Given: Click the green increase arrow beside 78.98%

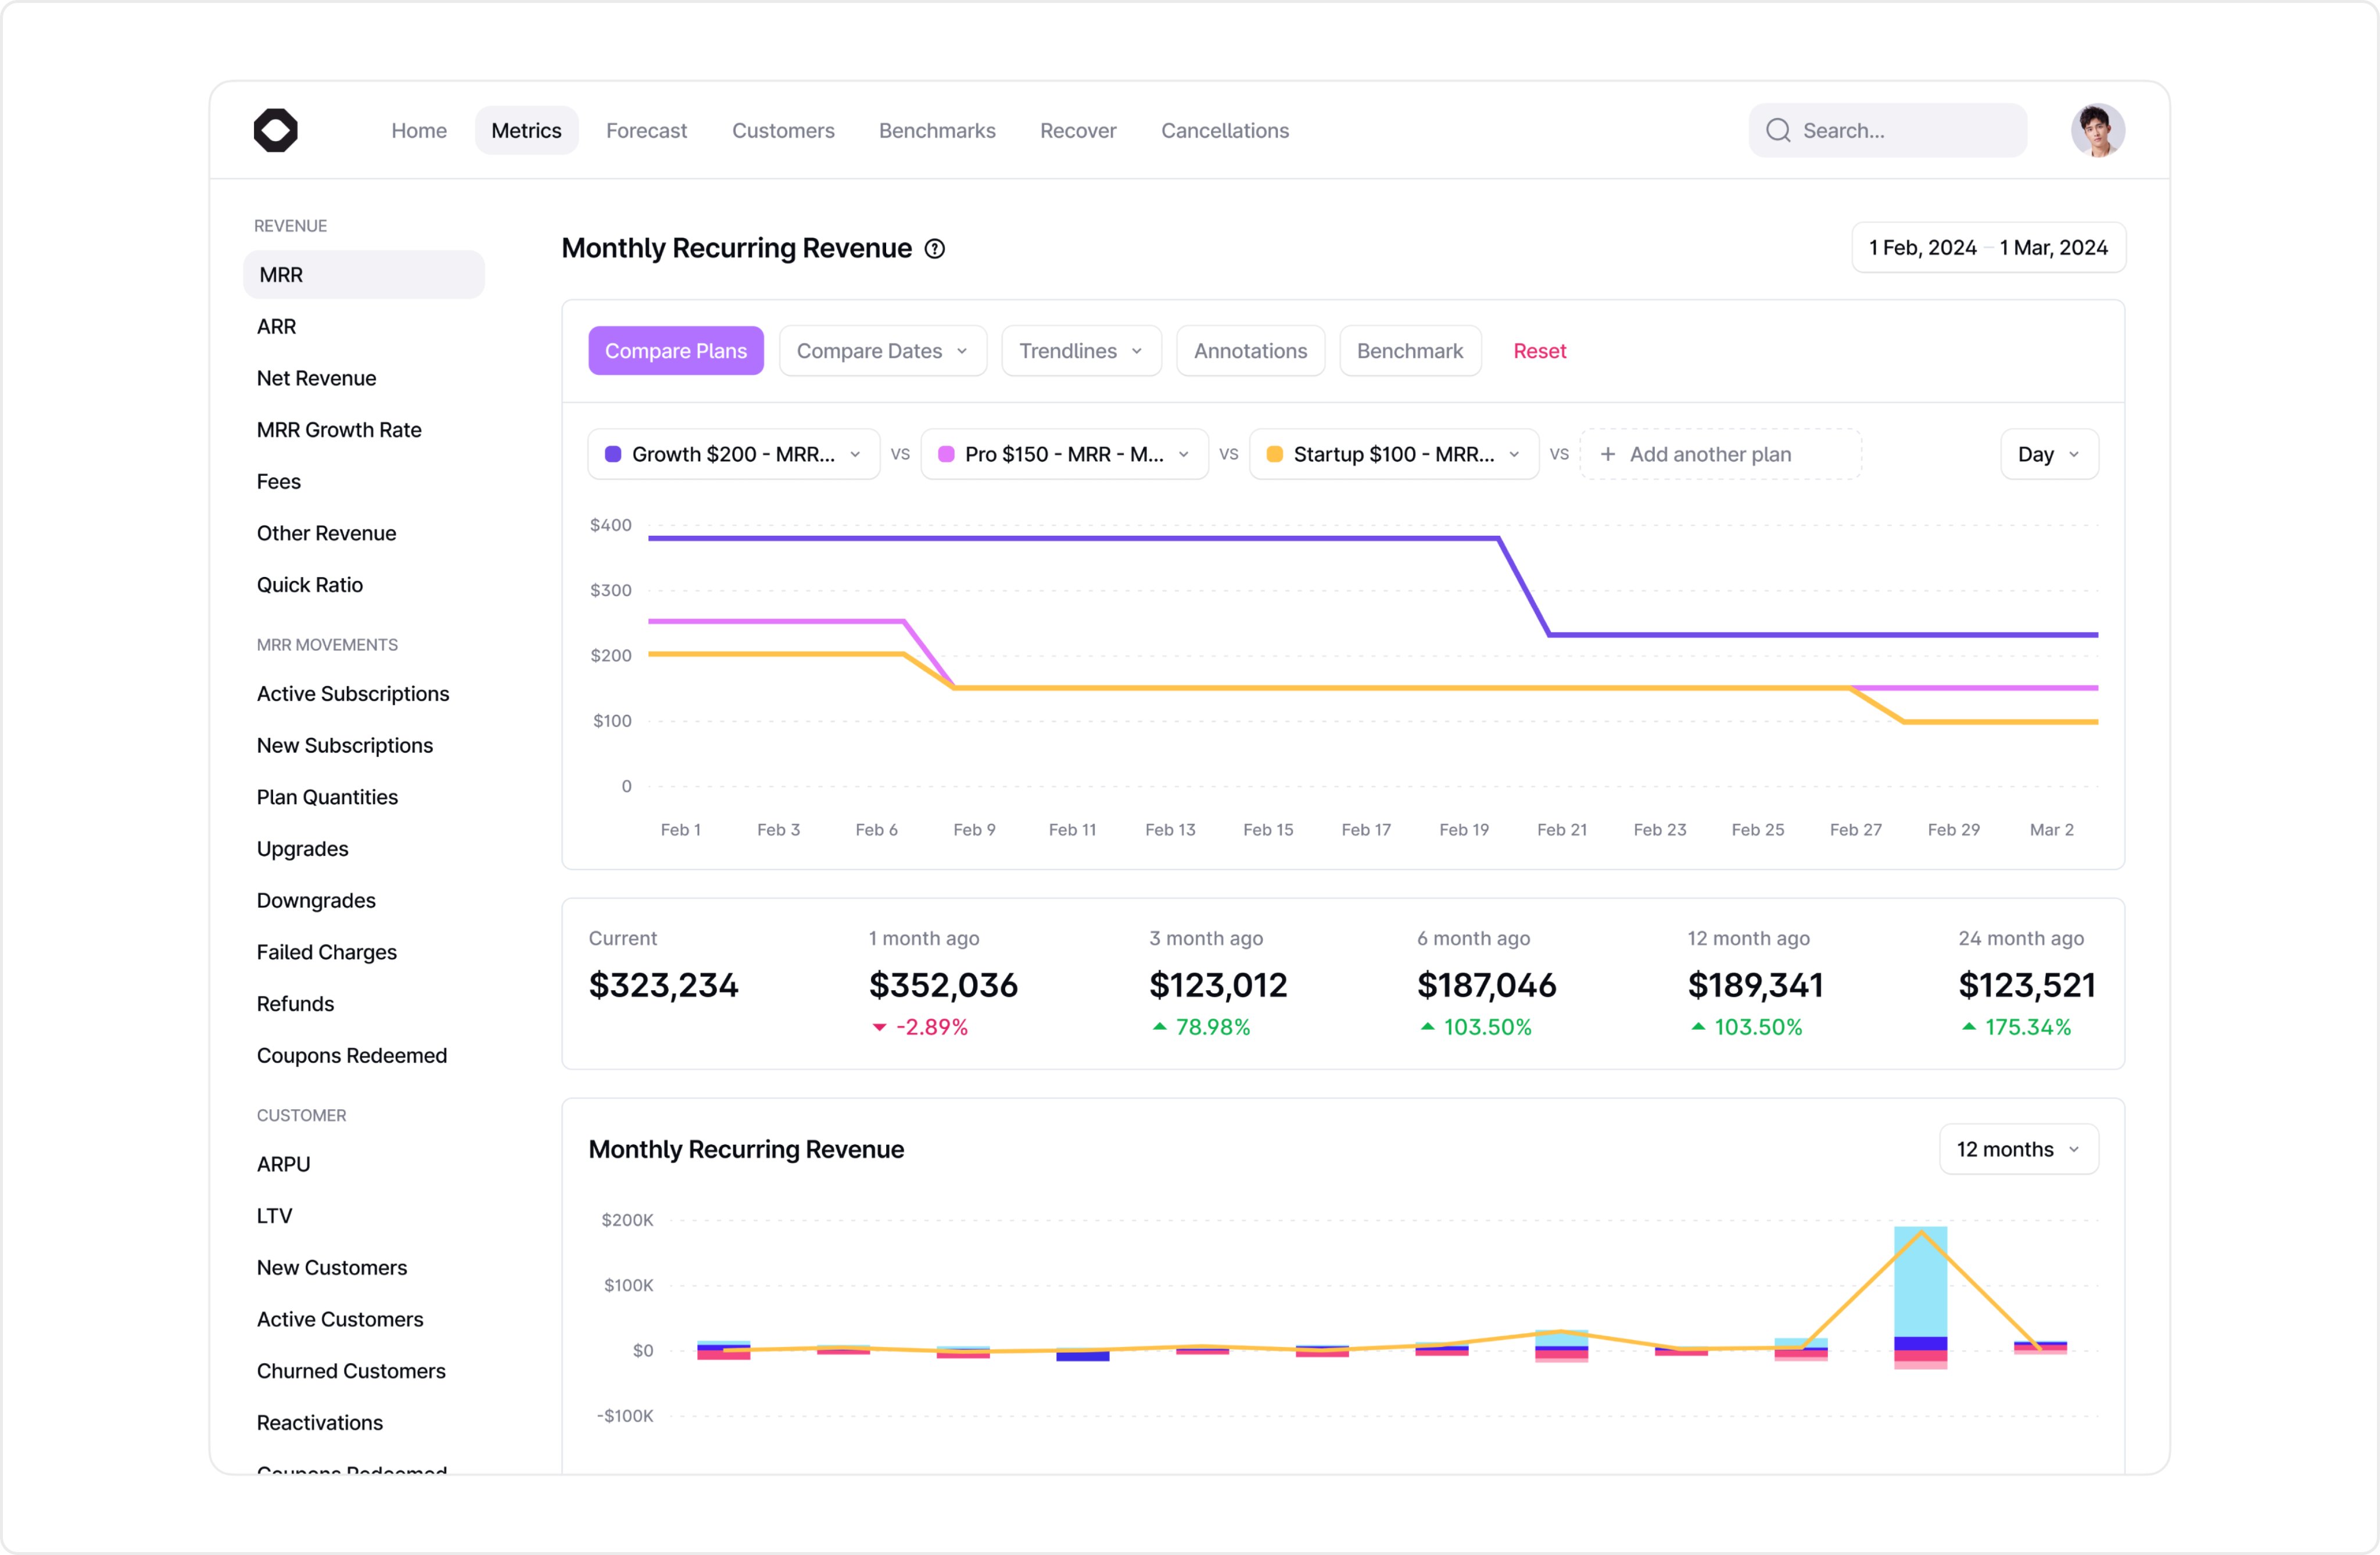Looking at the screenshot, I should coord(1160,1026).
